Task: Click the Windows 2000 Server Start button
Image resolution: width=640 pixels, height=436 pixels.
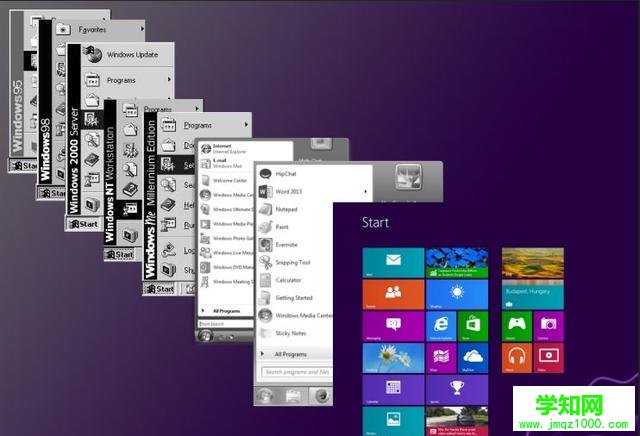Action: pyautogui.click(x=83, y=224)
